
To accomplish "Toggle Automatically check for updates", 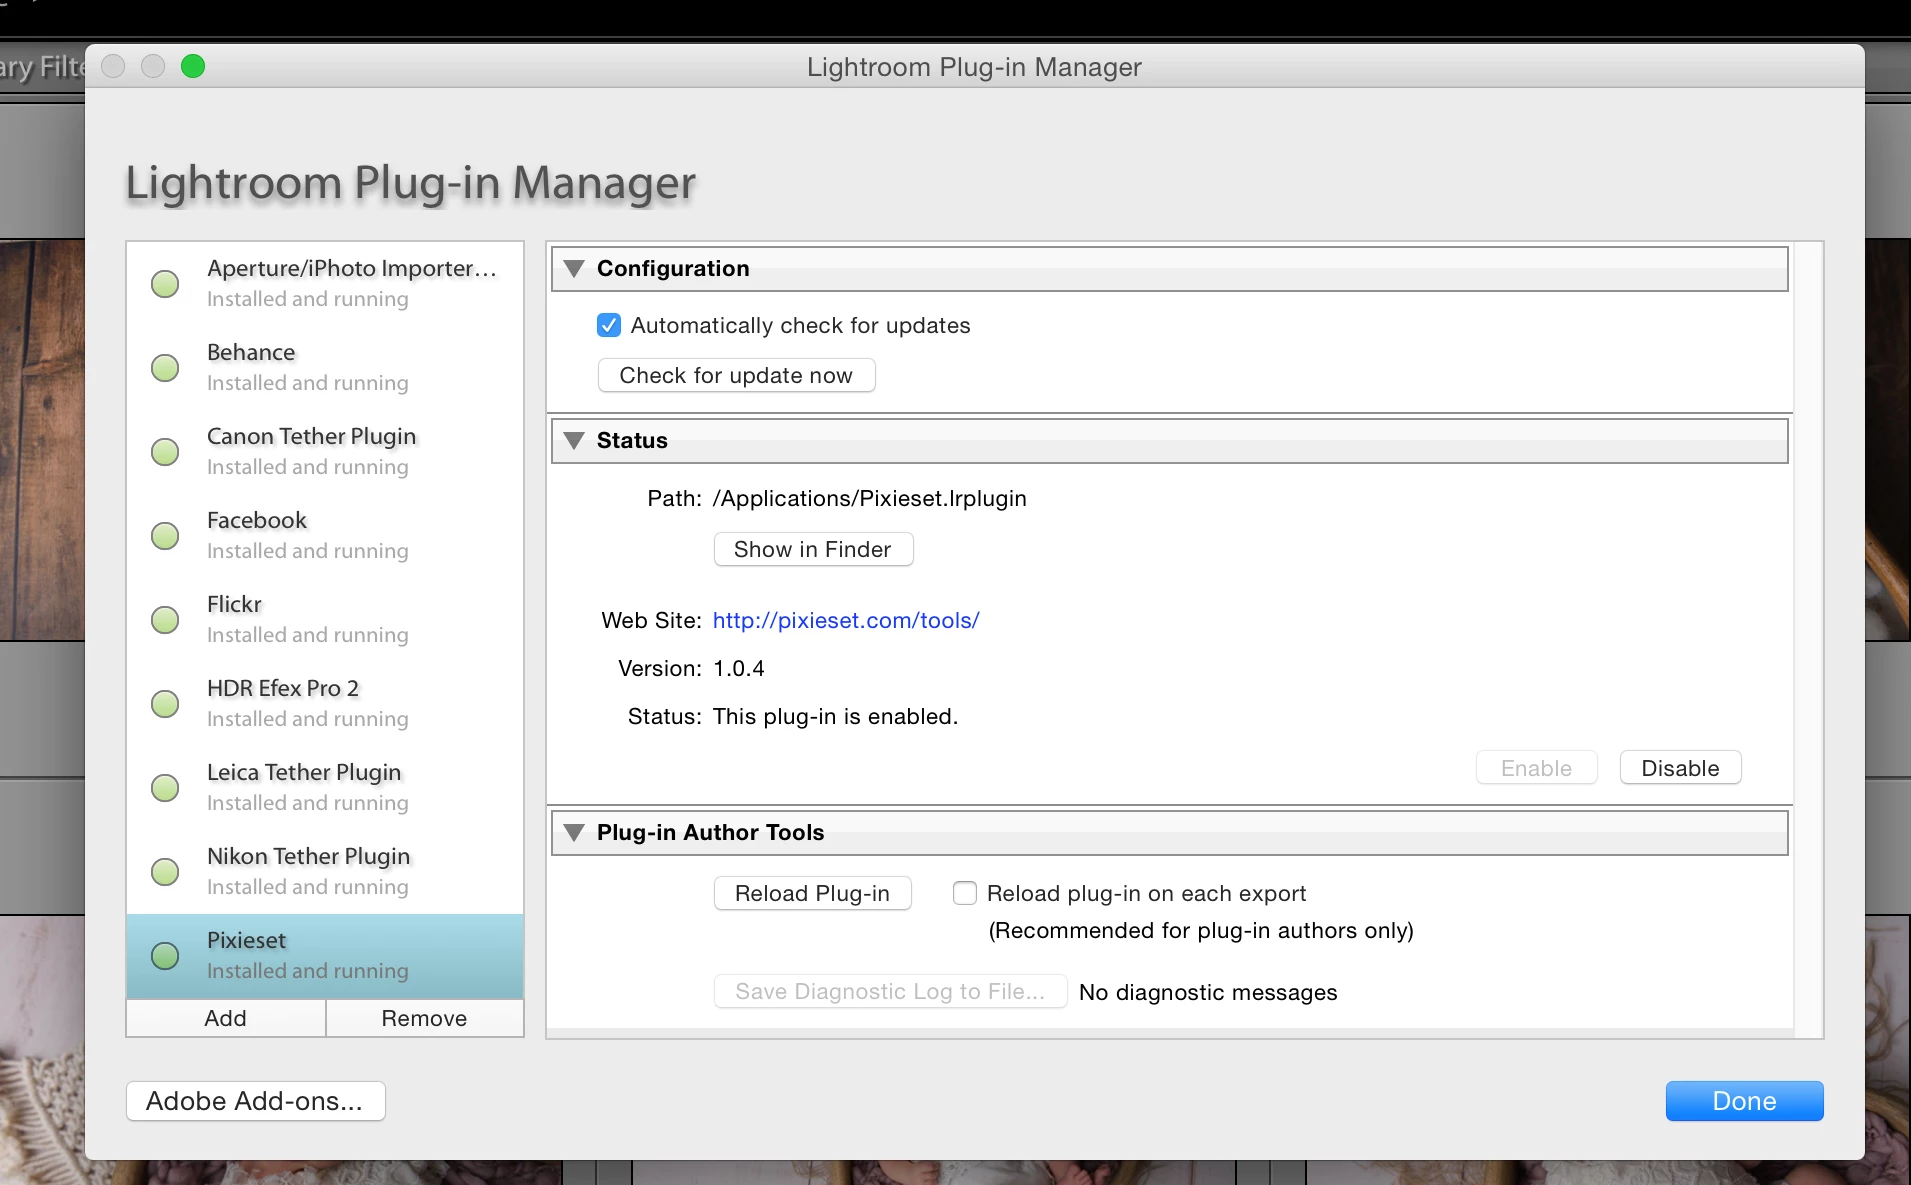I will 609,325.
